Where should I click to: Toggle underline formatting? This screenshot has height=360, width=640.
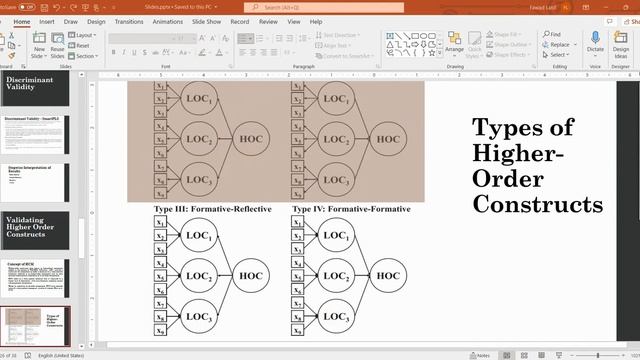coord(134,52)
